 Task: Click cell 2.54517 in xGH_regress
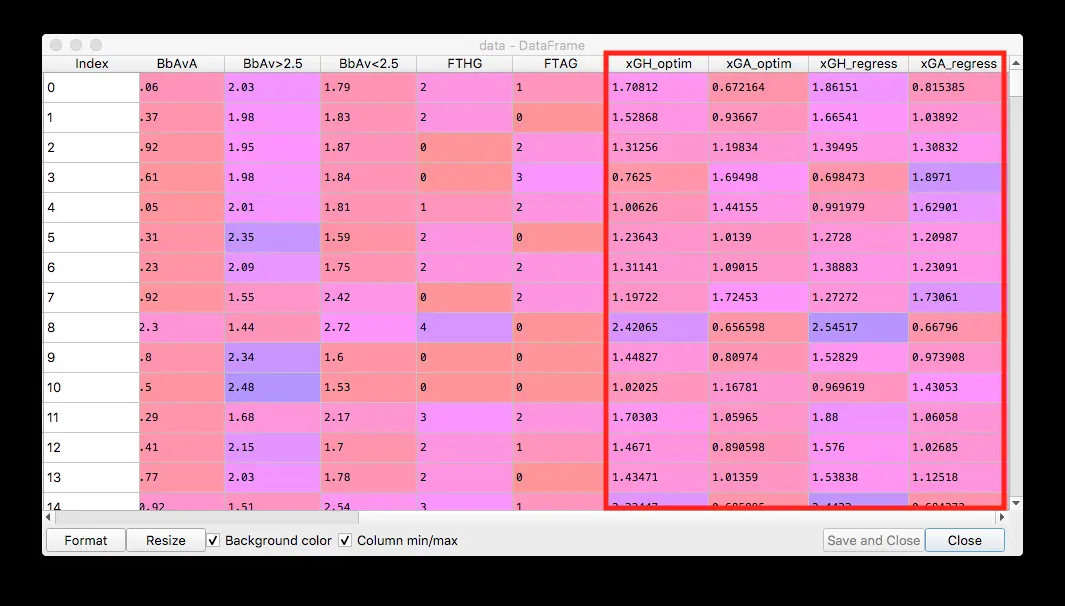coord(859,327)
